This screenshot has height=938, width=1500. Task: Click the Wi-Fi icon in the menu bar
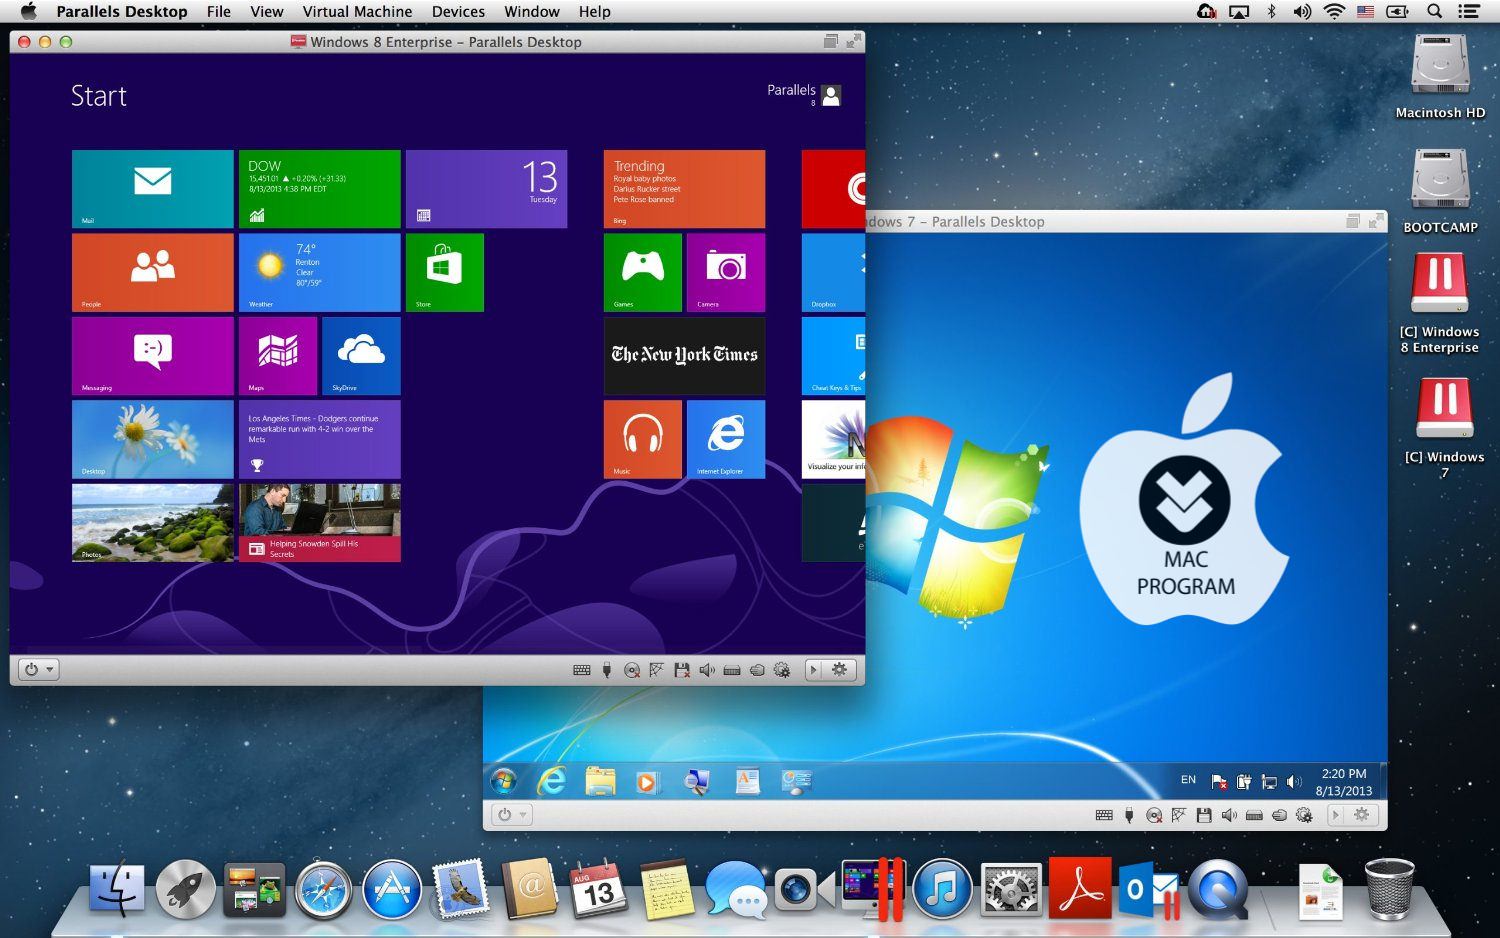(1334, 12)
